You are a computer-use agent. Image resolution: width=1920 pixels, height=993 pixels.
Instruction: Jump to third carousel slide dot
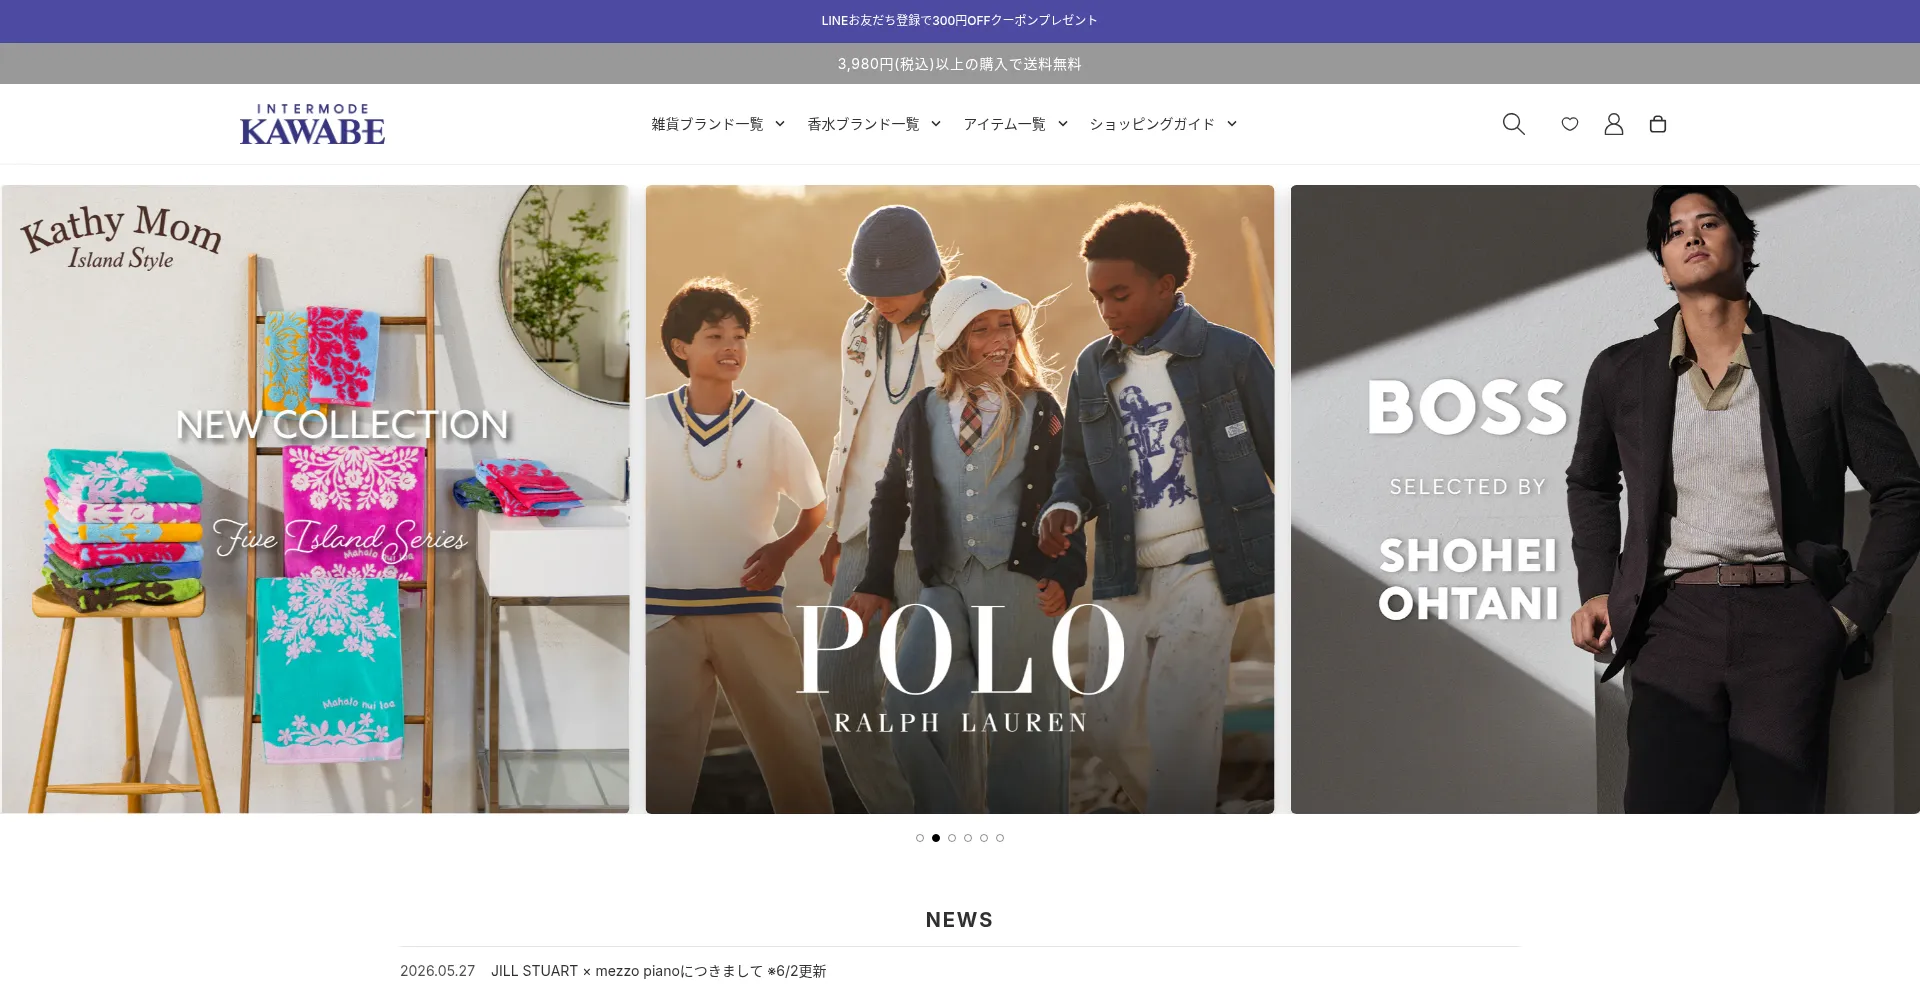pos(952,838)
